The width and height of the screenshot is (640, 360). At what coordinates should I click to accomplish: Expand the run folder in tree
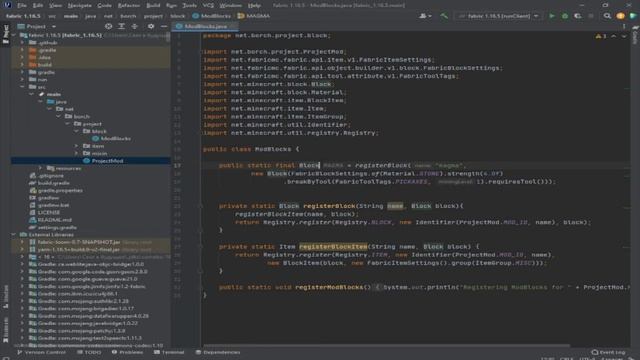coord(22,80)
